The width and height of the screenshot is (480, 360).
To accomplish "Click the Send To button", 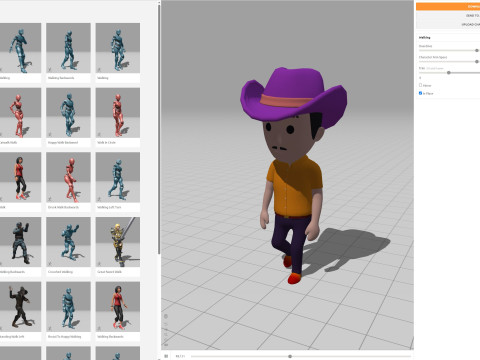I will (448, 16).
